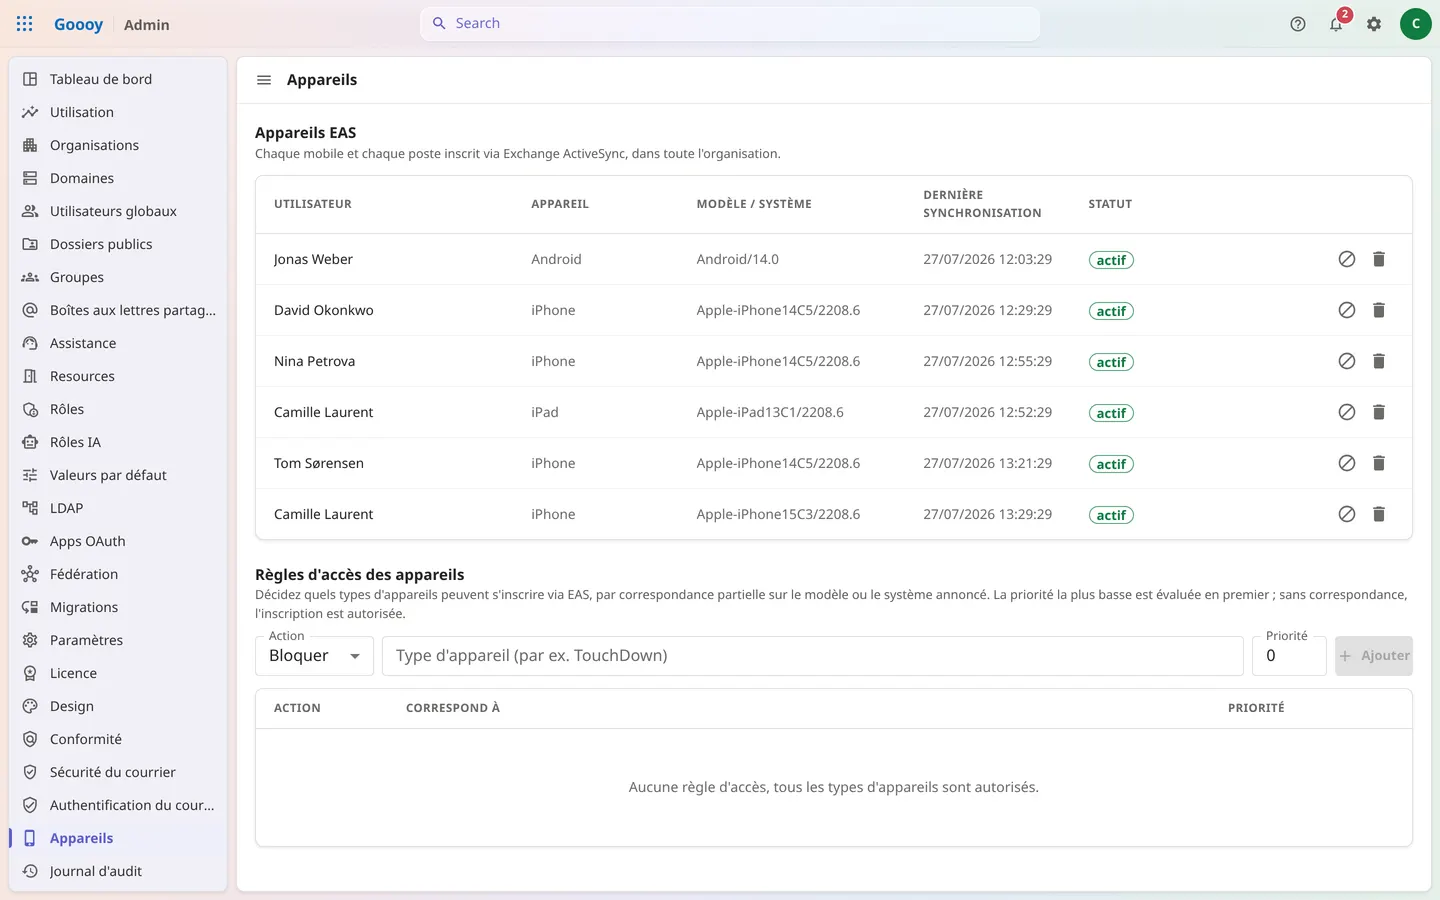Click the Fédération sidebar icon
Screen dimensions: 1440x900
click(x=30, y=574)
